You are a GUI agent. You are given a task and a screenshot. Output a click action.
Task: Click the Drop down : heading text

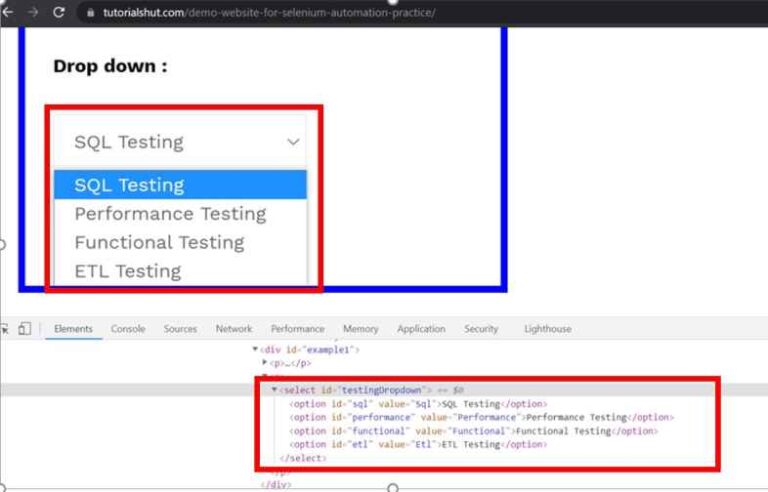click(110, 66)
